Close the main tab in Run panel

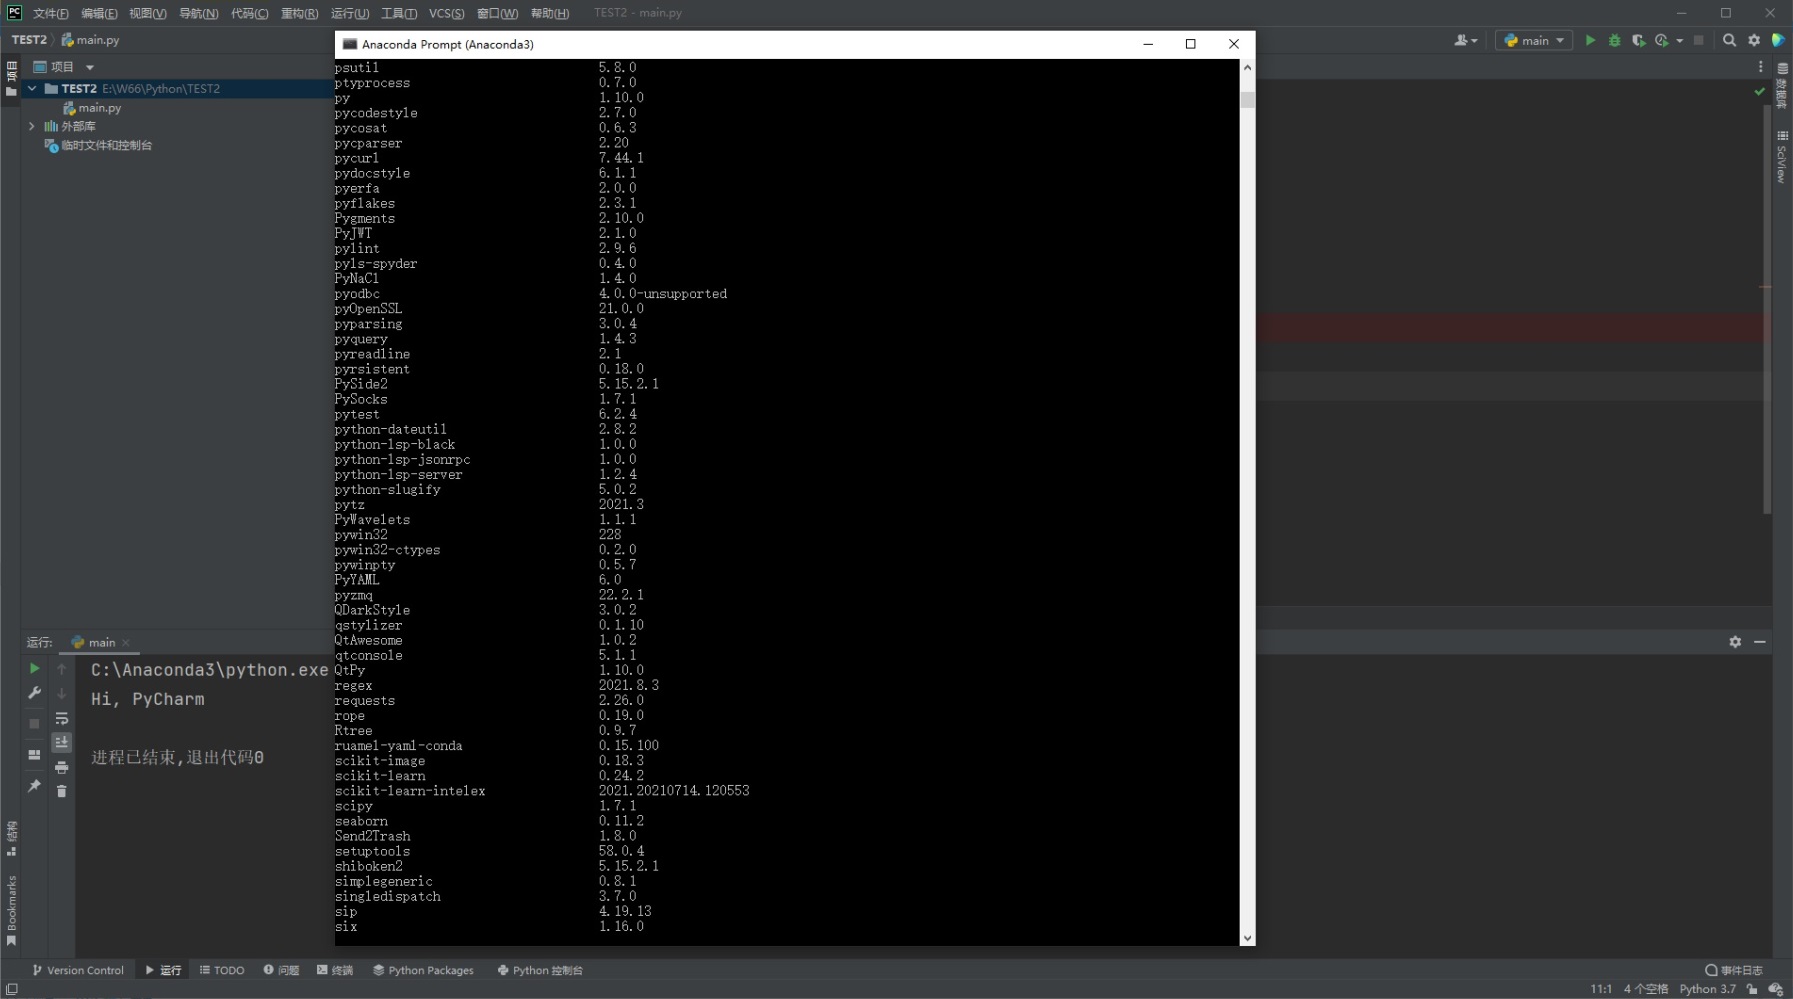click(x=126, y=643)
